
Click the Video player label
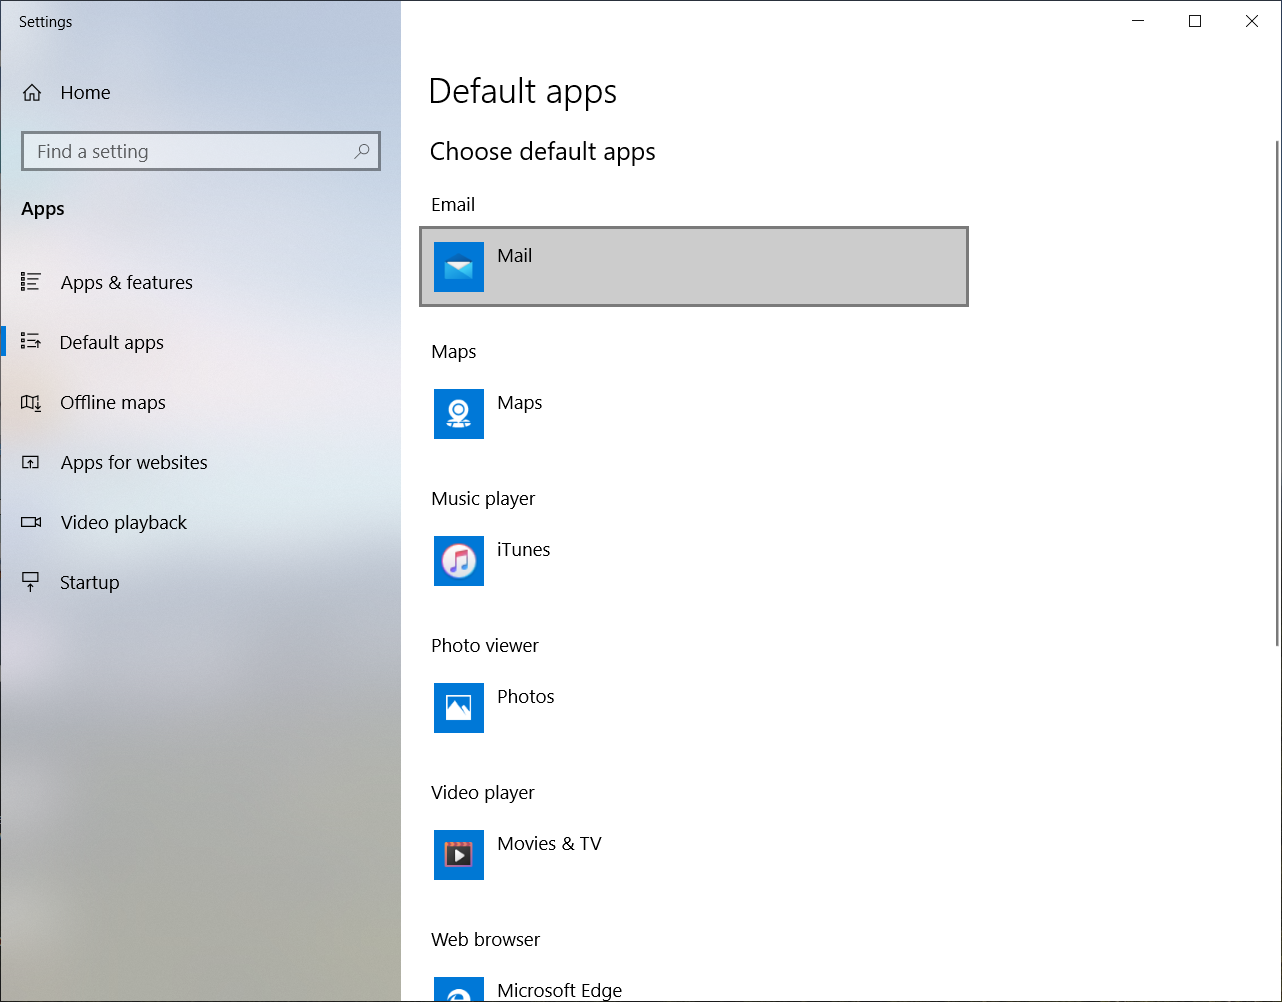483,792
